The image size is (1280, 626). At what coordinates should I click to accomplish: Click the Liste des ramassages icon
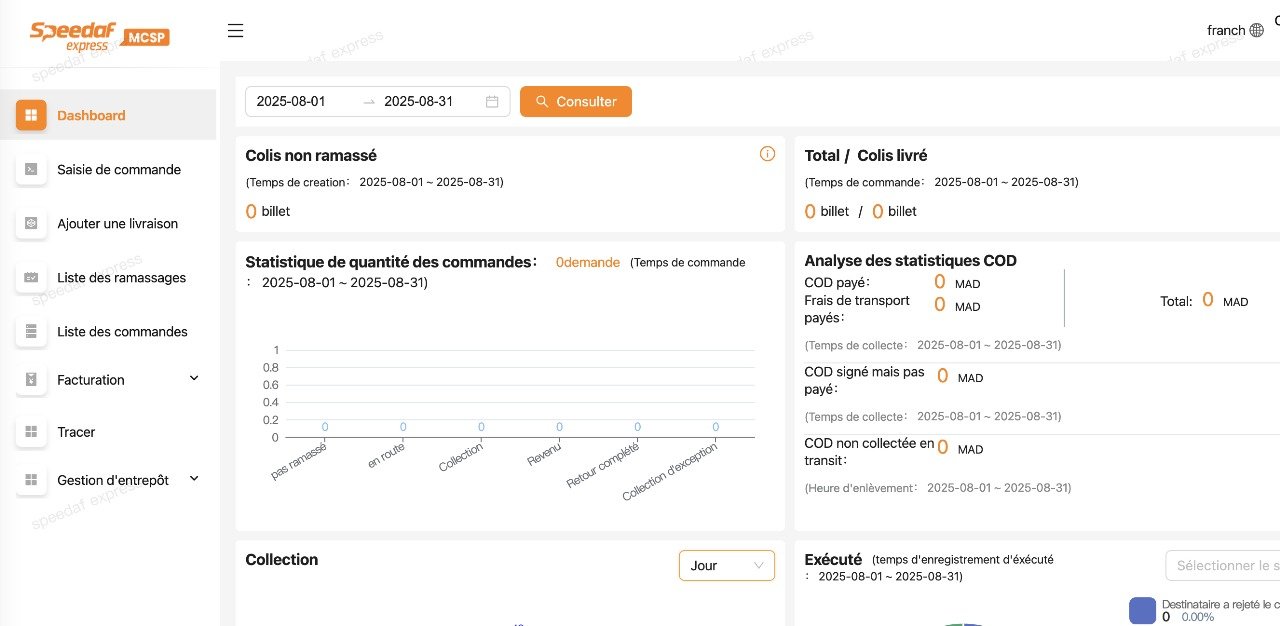tap(31, 277)
